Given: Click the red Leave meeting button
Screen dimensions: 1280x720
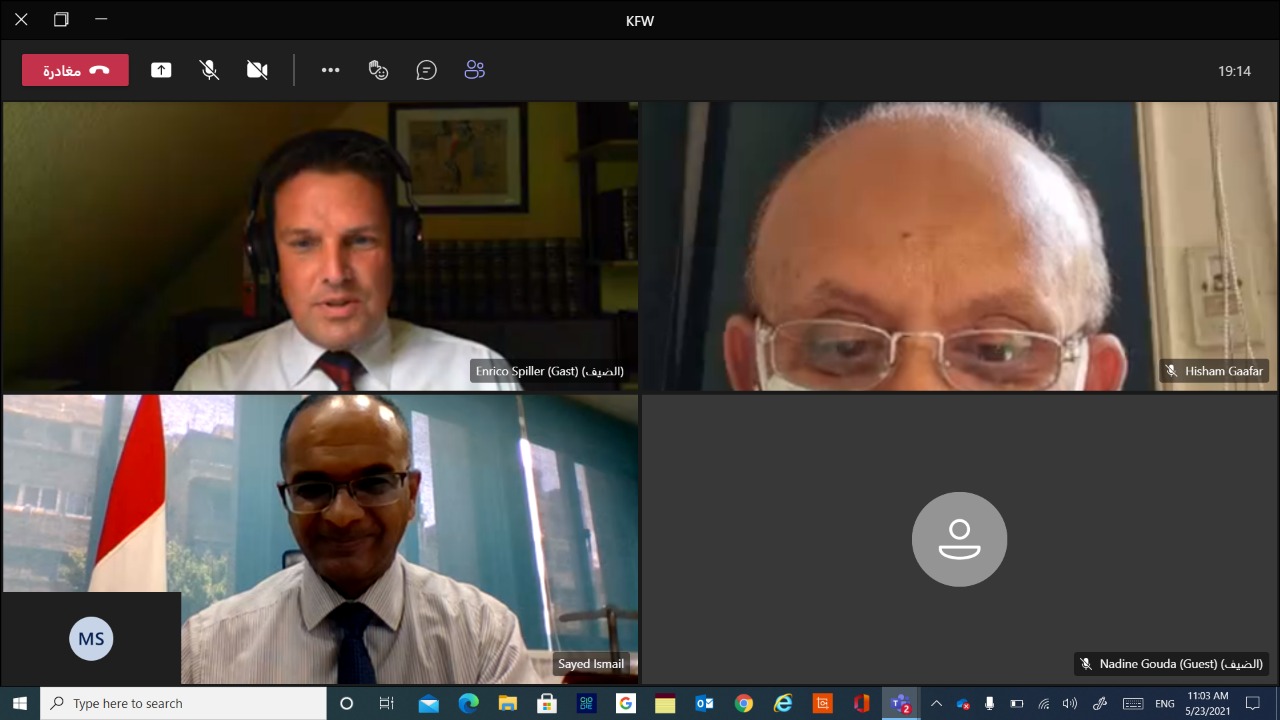Looking at the screenshot, I should 75,70.
